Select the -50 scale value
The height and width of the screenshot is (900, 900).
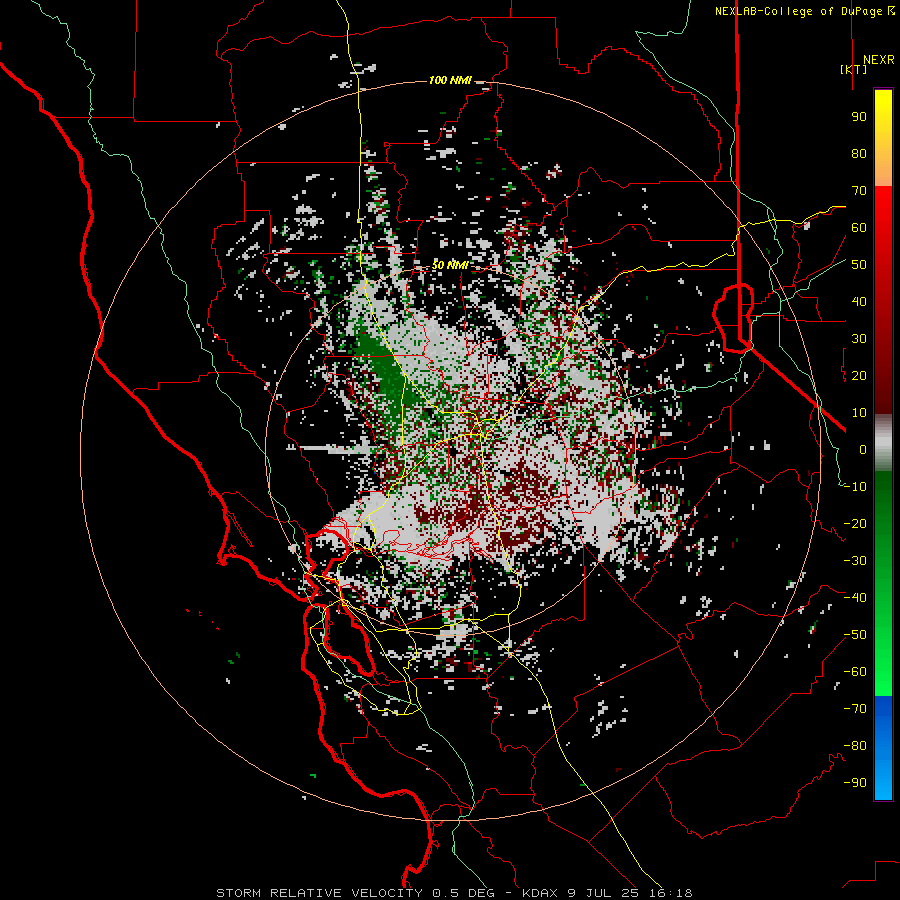click(855, 635)
